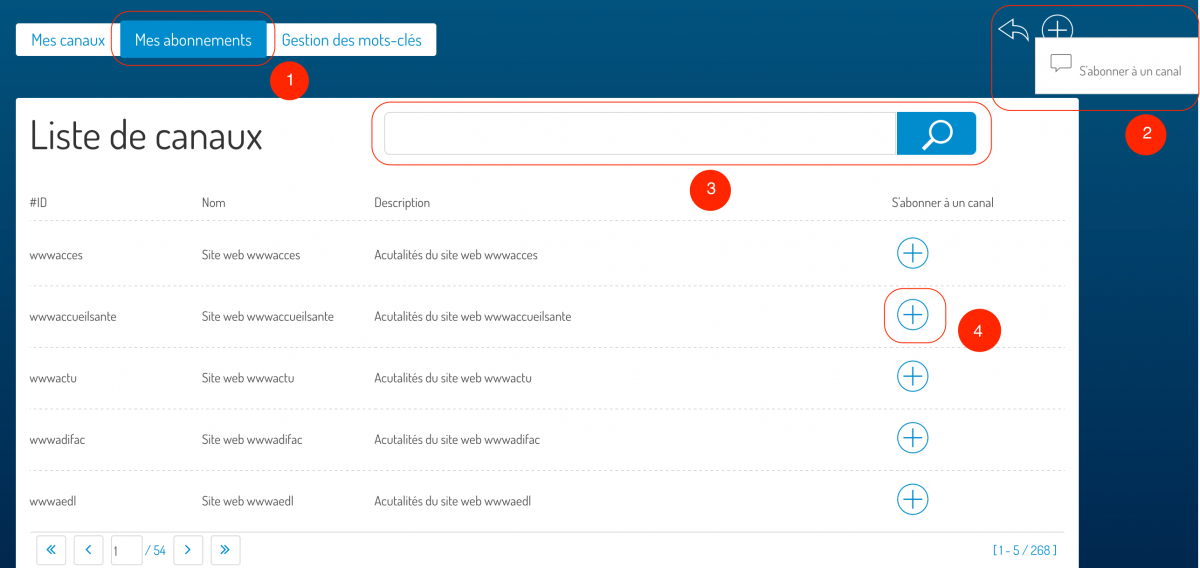Click the Nom column header
This screenshot has height=568, width=1200.
click(213, 203)
